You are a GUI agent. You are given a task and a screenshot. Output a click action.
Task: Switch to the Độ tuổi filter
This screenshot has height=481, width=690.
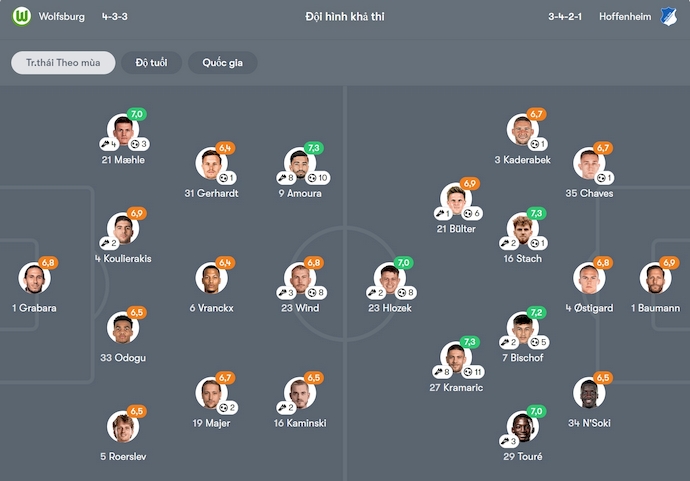(151, 63)
